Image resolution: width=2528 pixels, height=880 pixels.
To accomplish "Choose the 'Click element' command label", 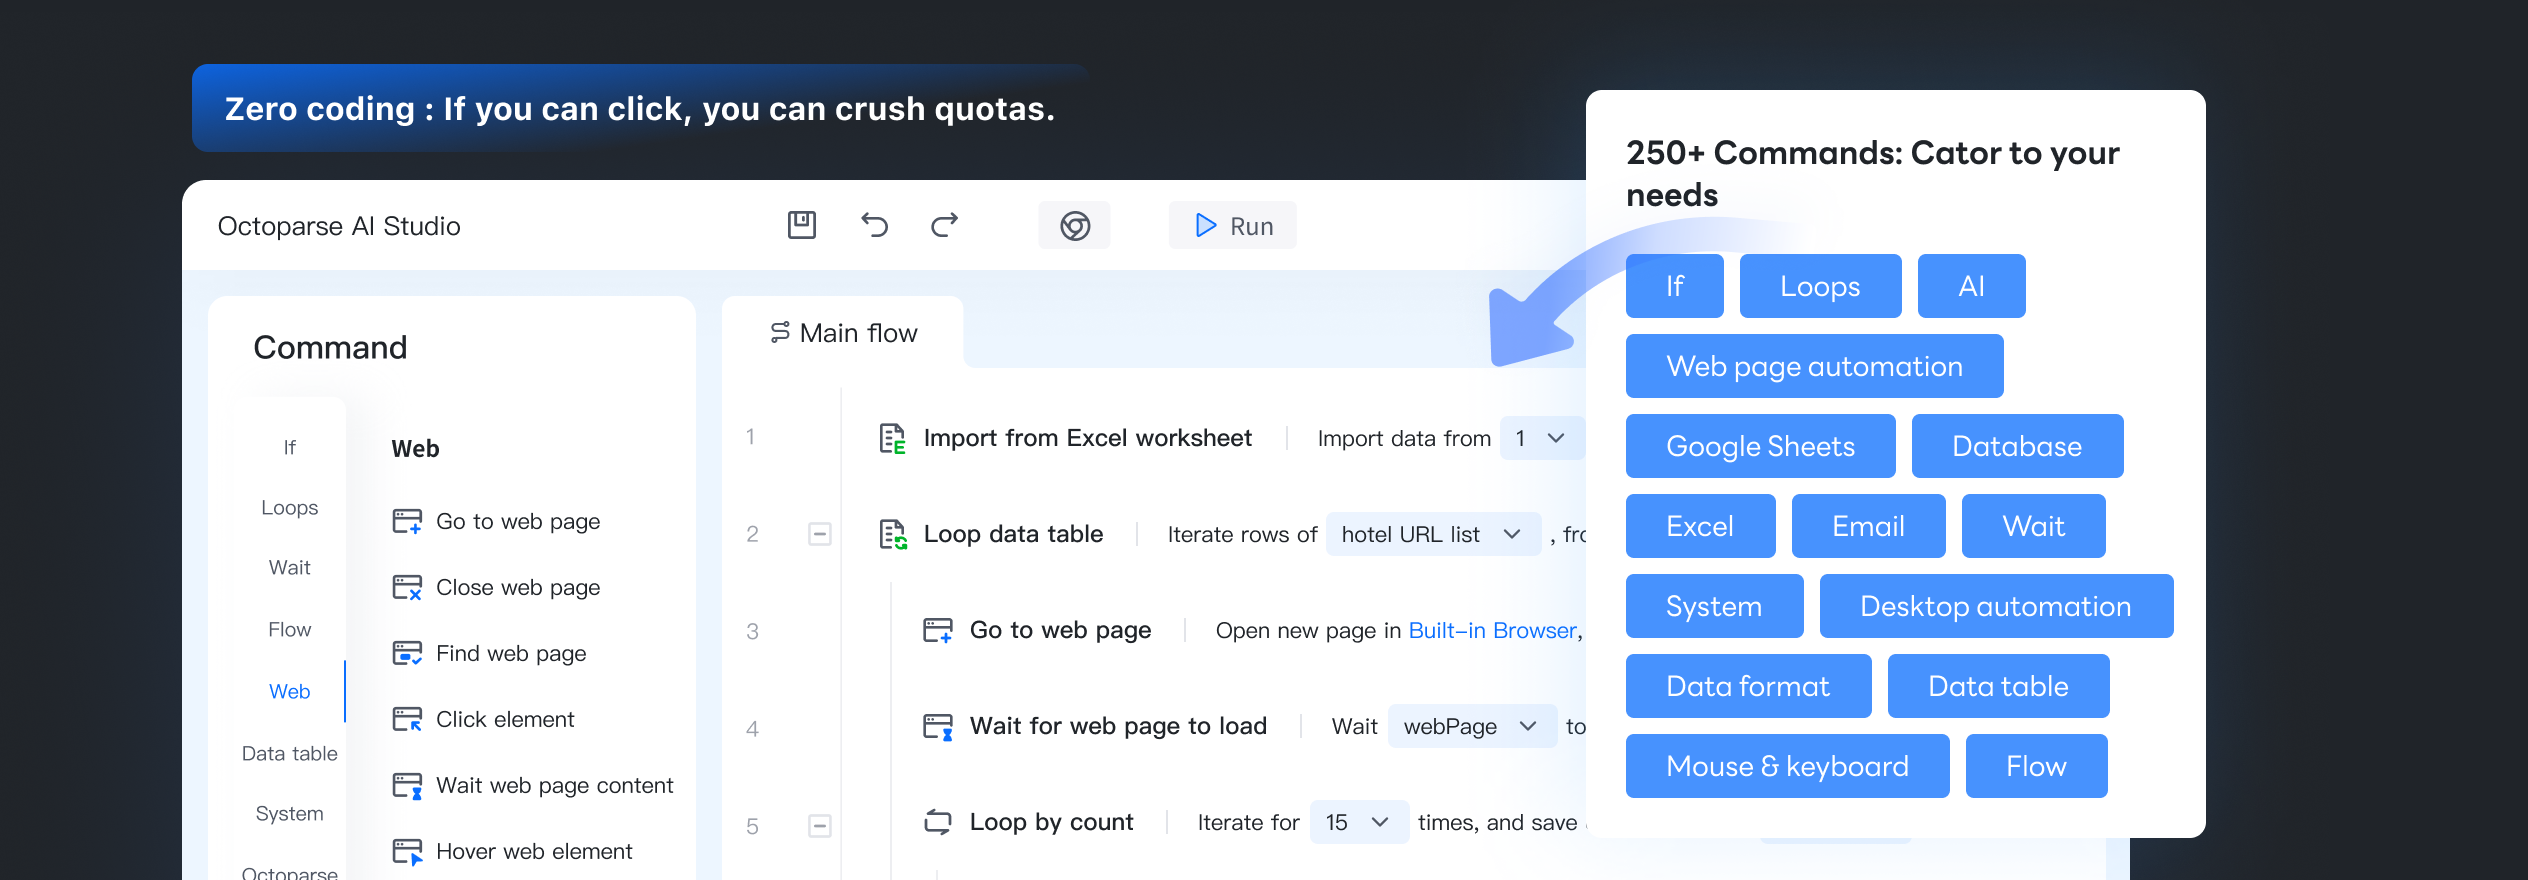I will tap(505, 720).
